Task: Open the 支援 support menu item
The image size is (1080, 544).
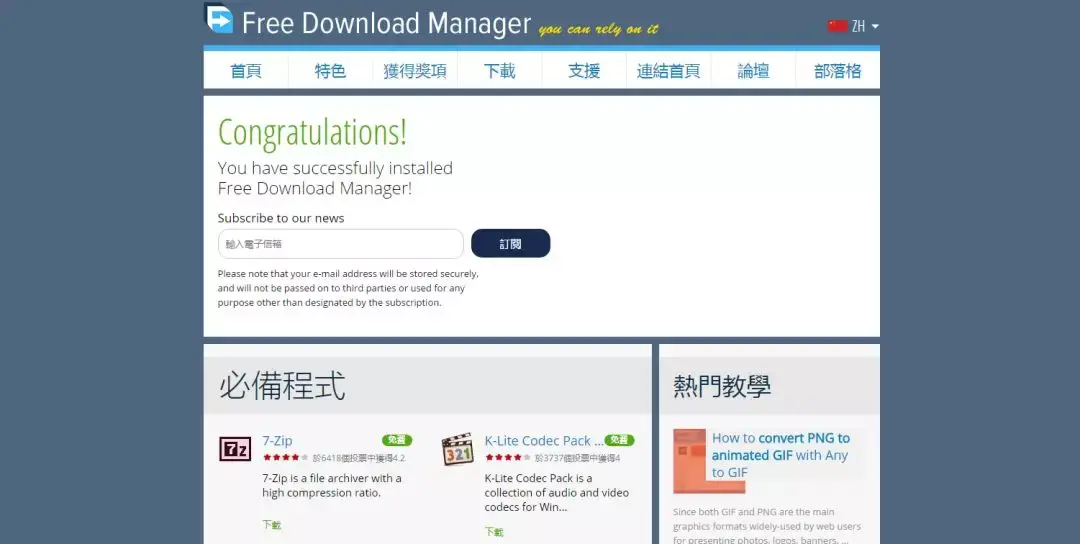Action: pyautogui.click(x=584, y=71)
